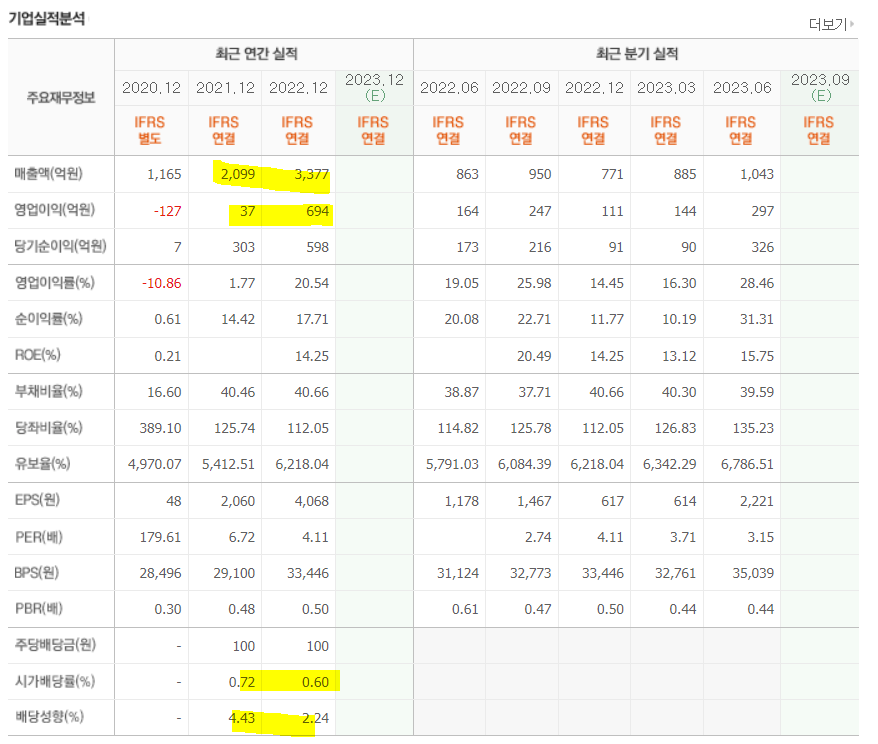The height and width of the screenshot is (744, 878).
Task: Click the 2023.03 quarter column header
Action: [666, 88]
